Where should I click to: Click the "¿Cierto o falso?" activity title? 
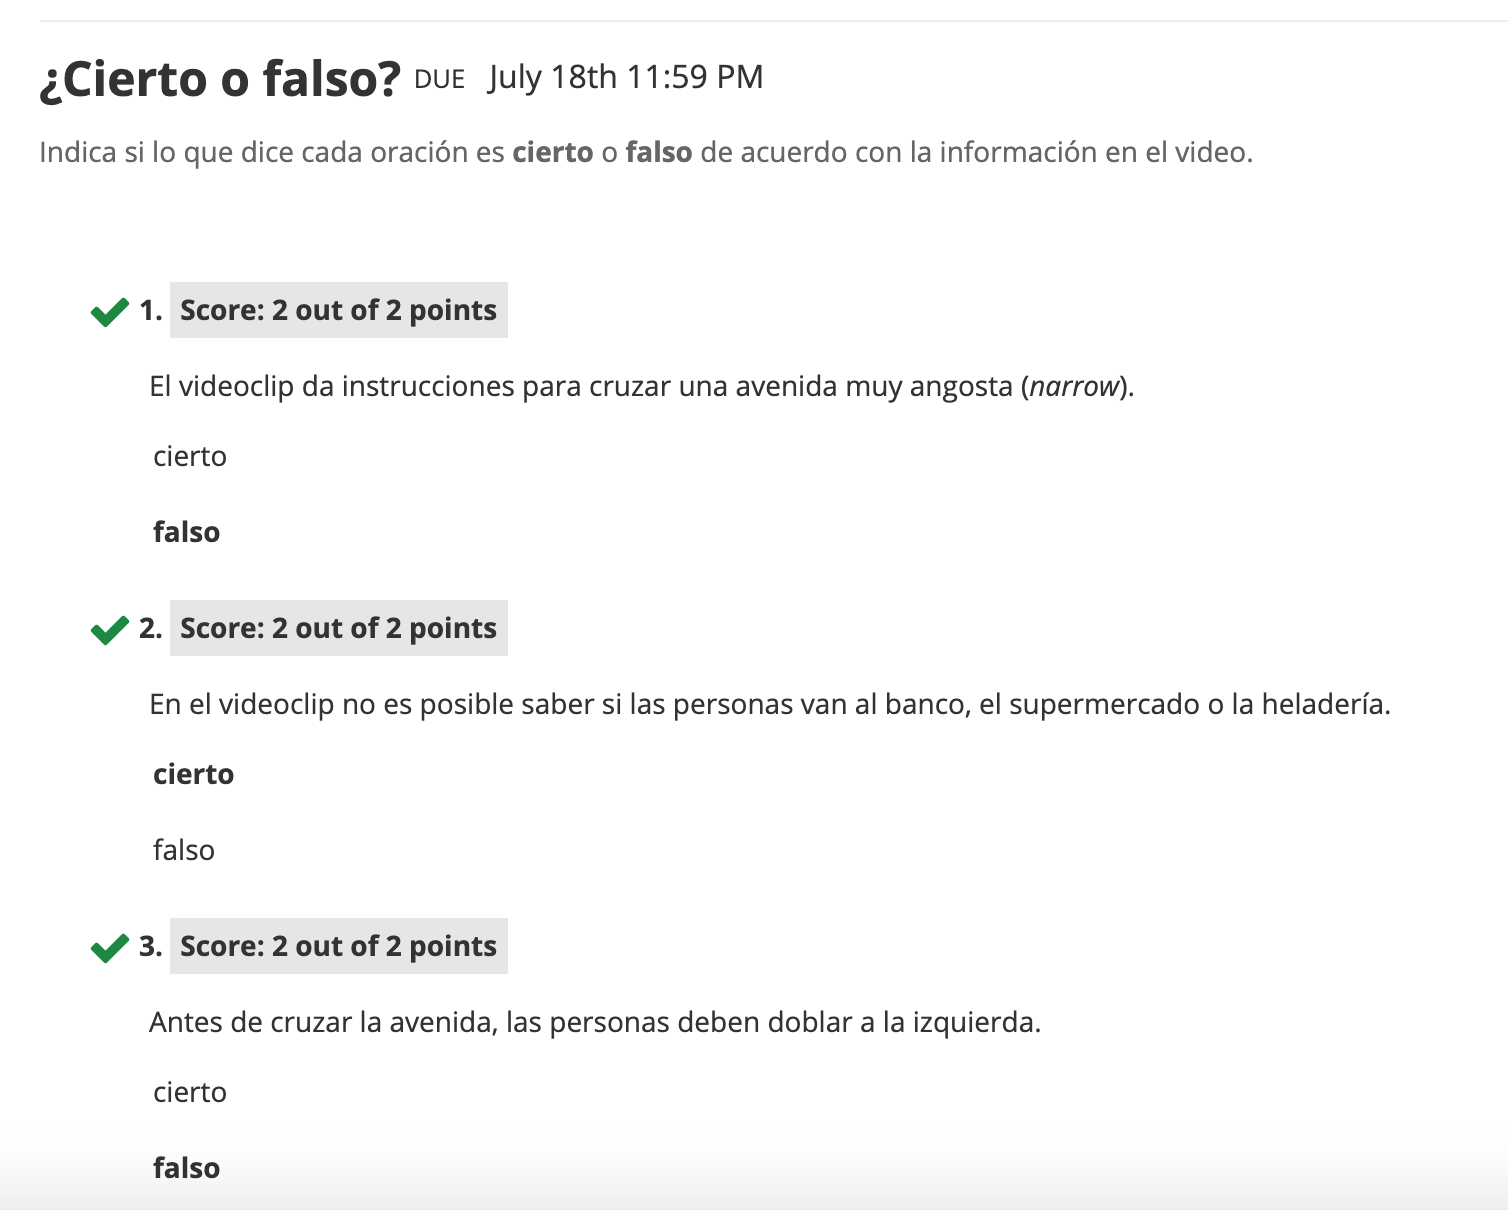[220, 79]
